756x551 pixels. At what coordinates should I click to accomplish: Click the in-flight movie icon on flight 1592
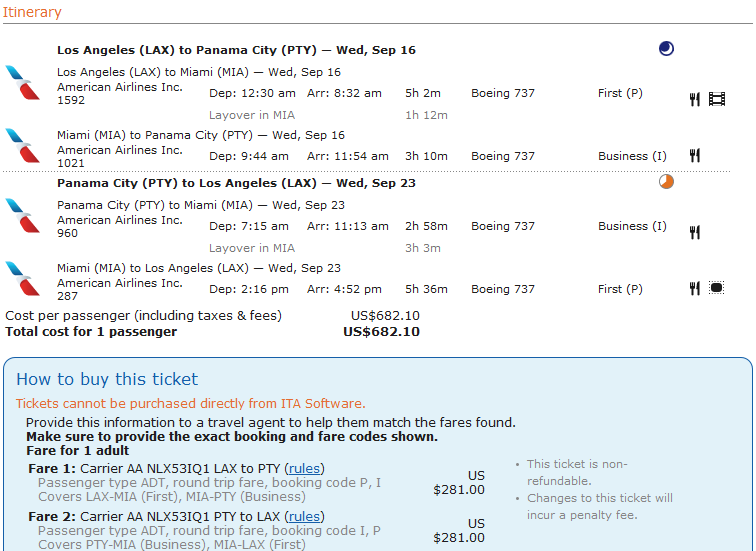point(717,99)
